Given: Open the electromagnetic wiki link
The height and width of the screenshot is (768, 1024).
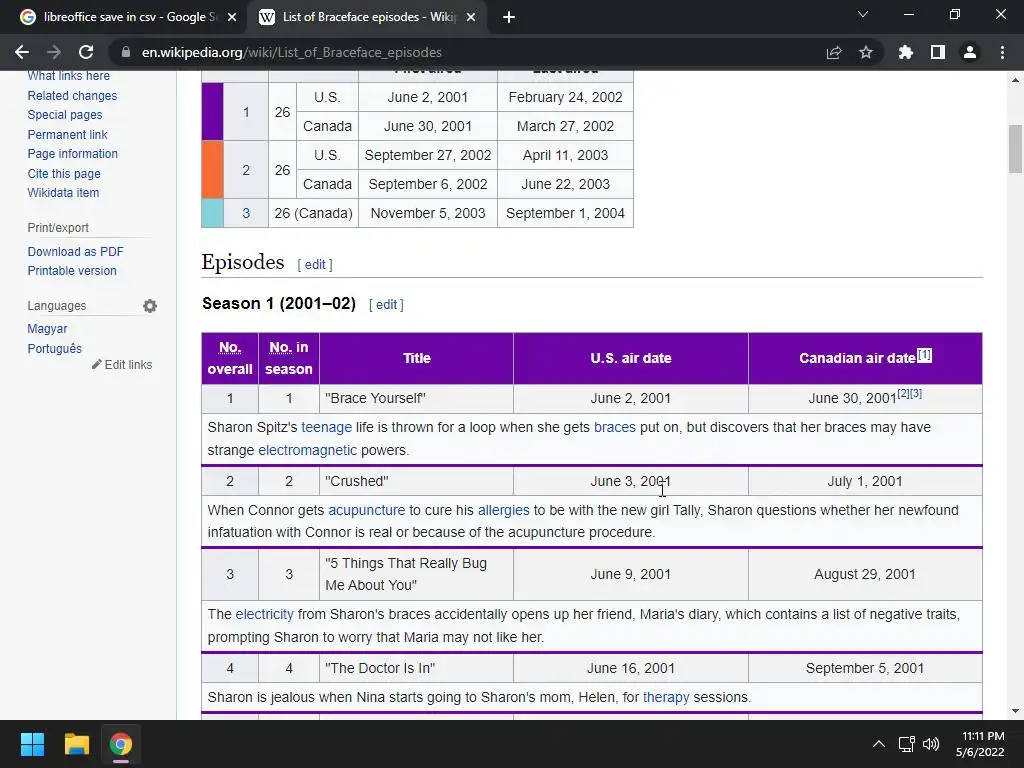Looking at the screenshot, I should [x=308, y=450].
